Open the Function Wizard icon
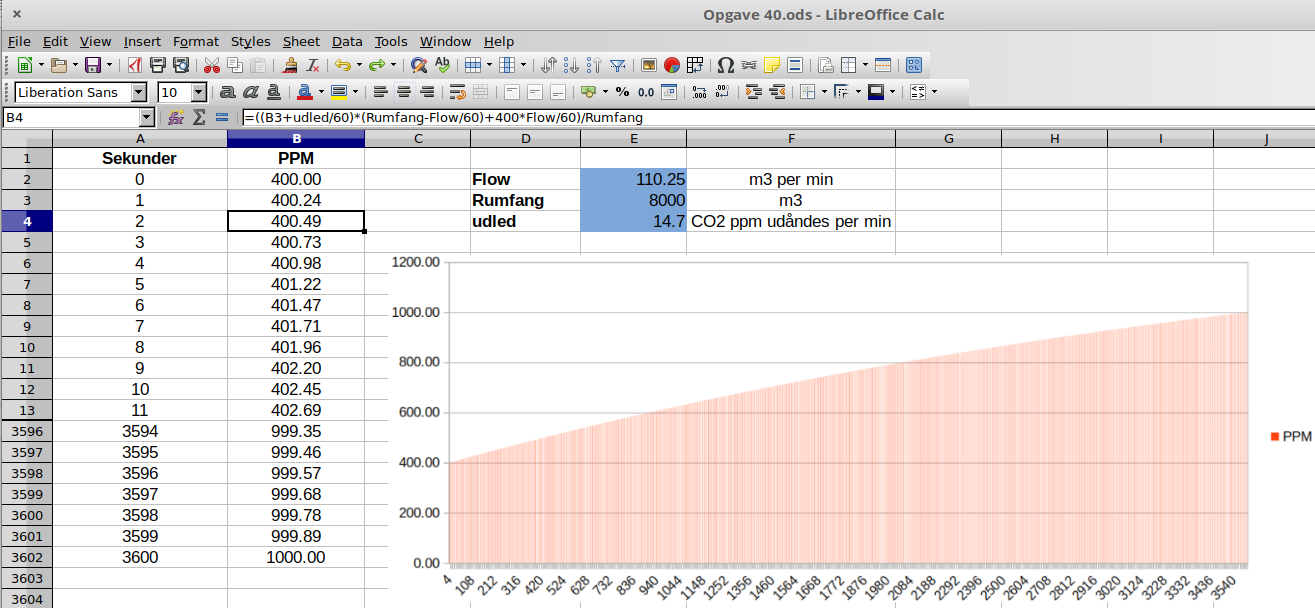The image size is (1315, 608). (x=176, y=117)
